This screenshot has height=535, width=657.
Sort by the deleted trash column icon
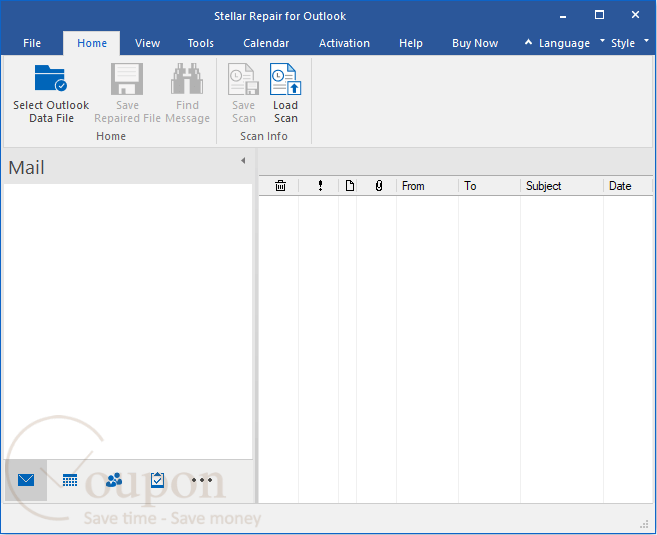point(280,186)
